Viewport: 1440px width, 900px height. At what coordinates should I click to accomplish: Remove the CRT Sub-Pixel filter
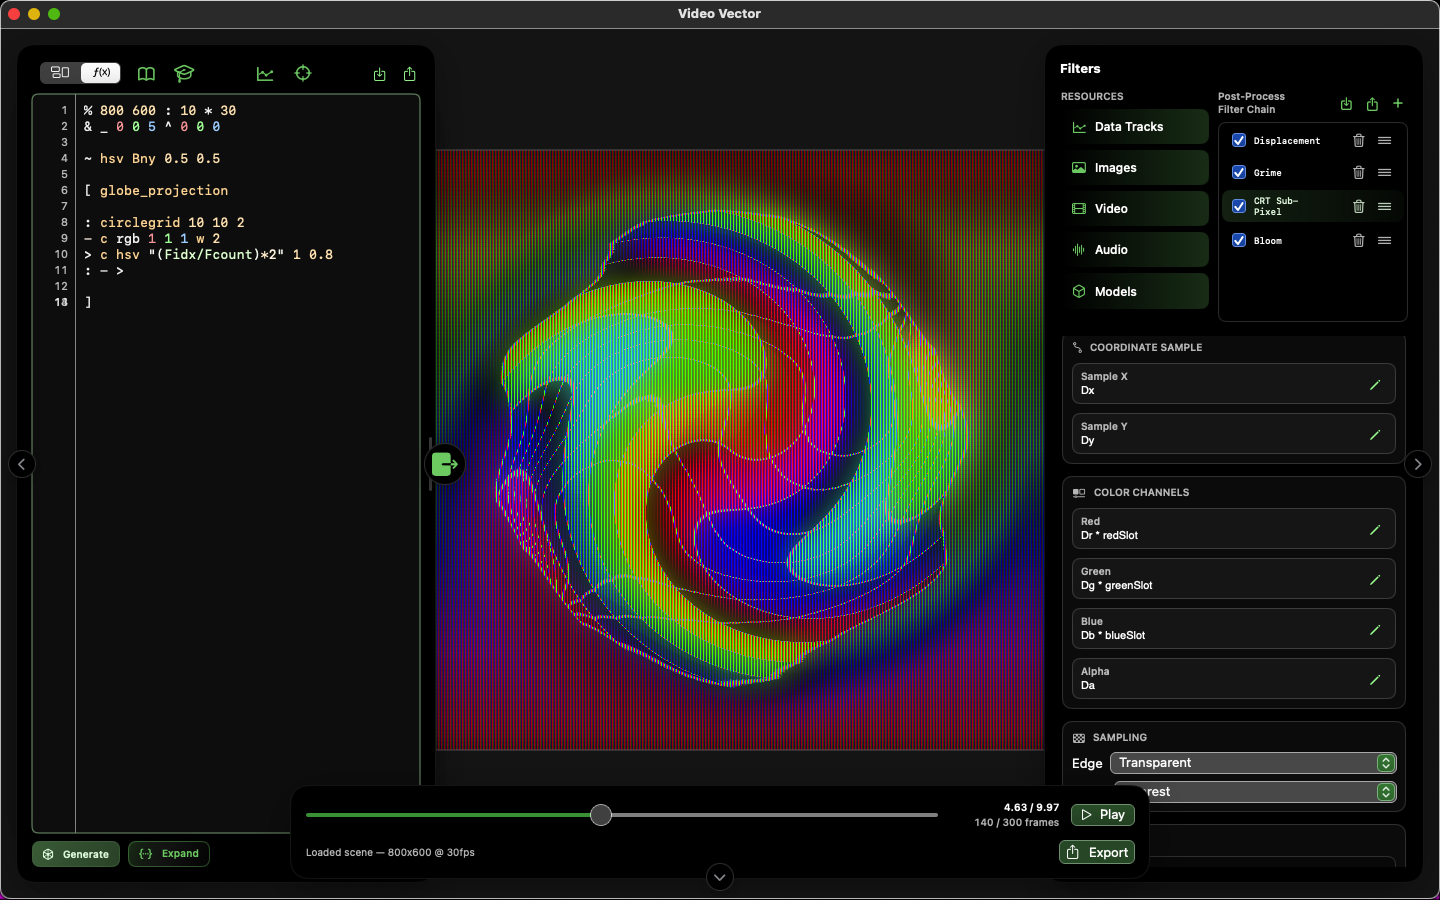(x=1358, y=207)
